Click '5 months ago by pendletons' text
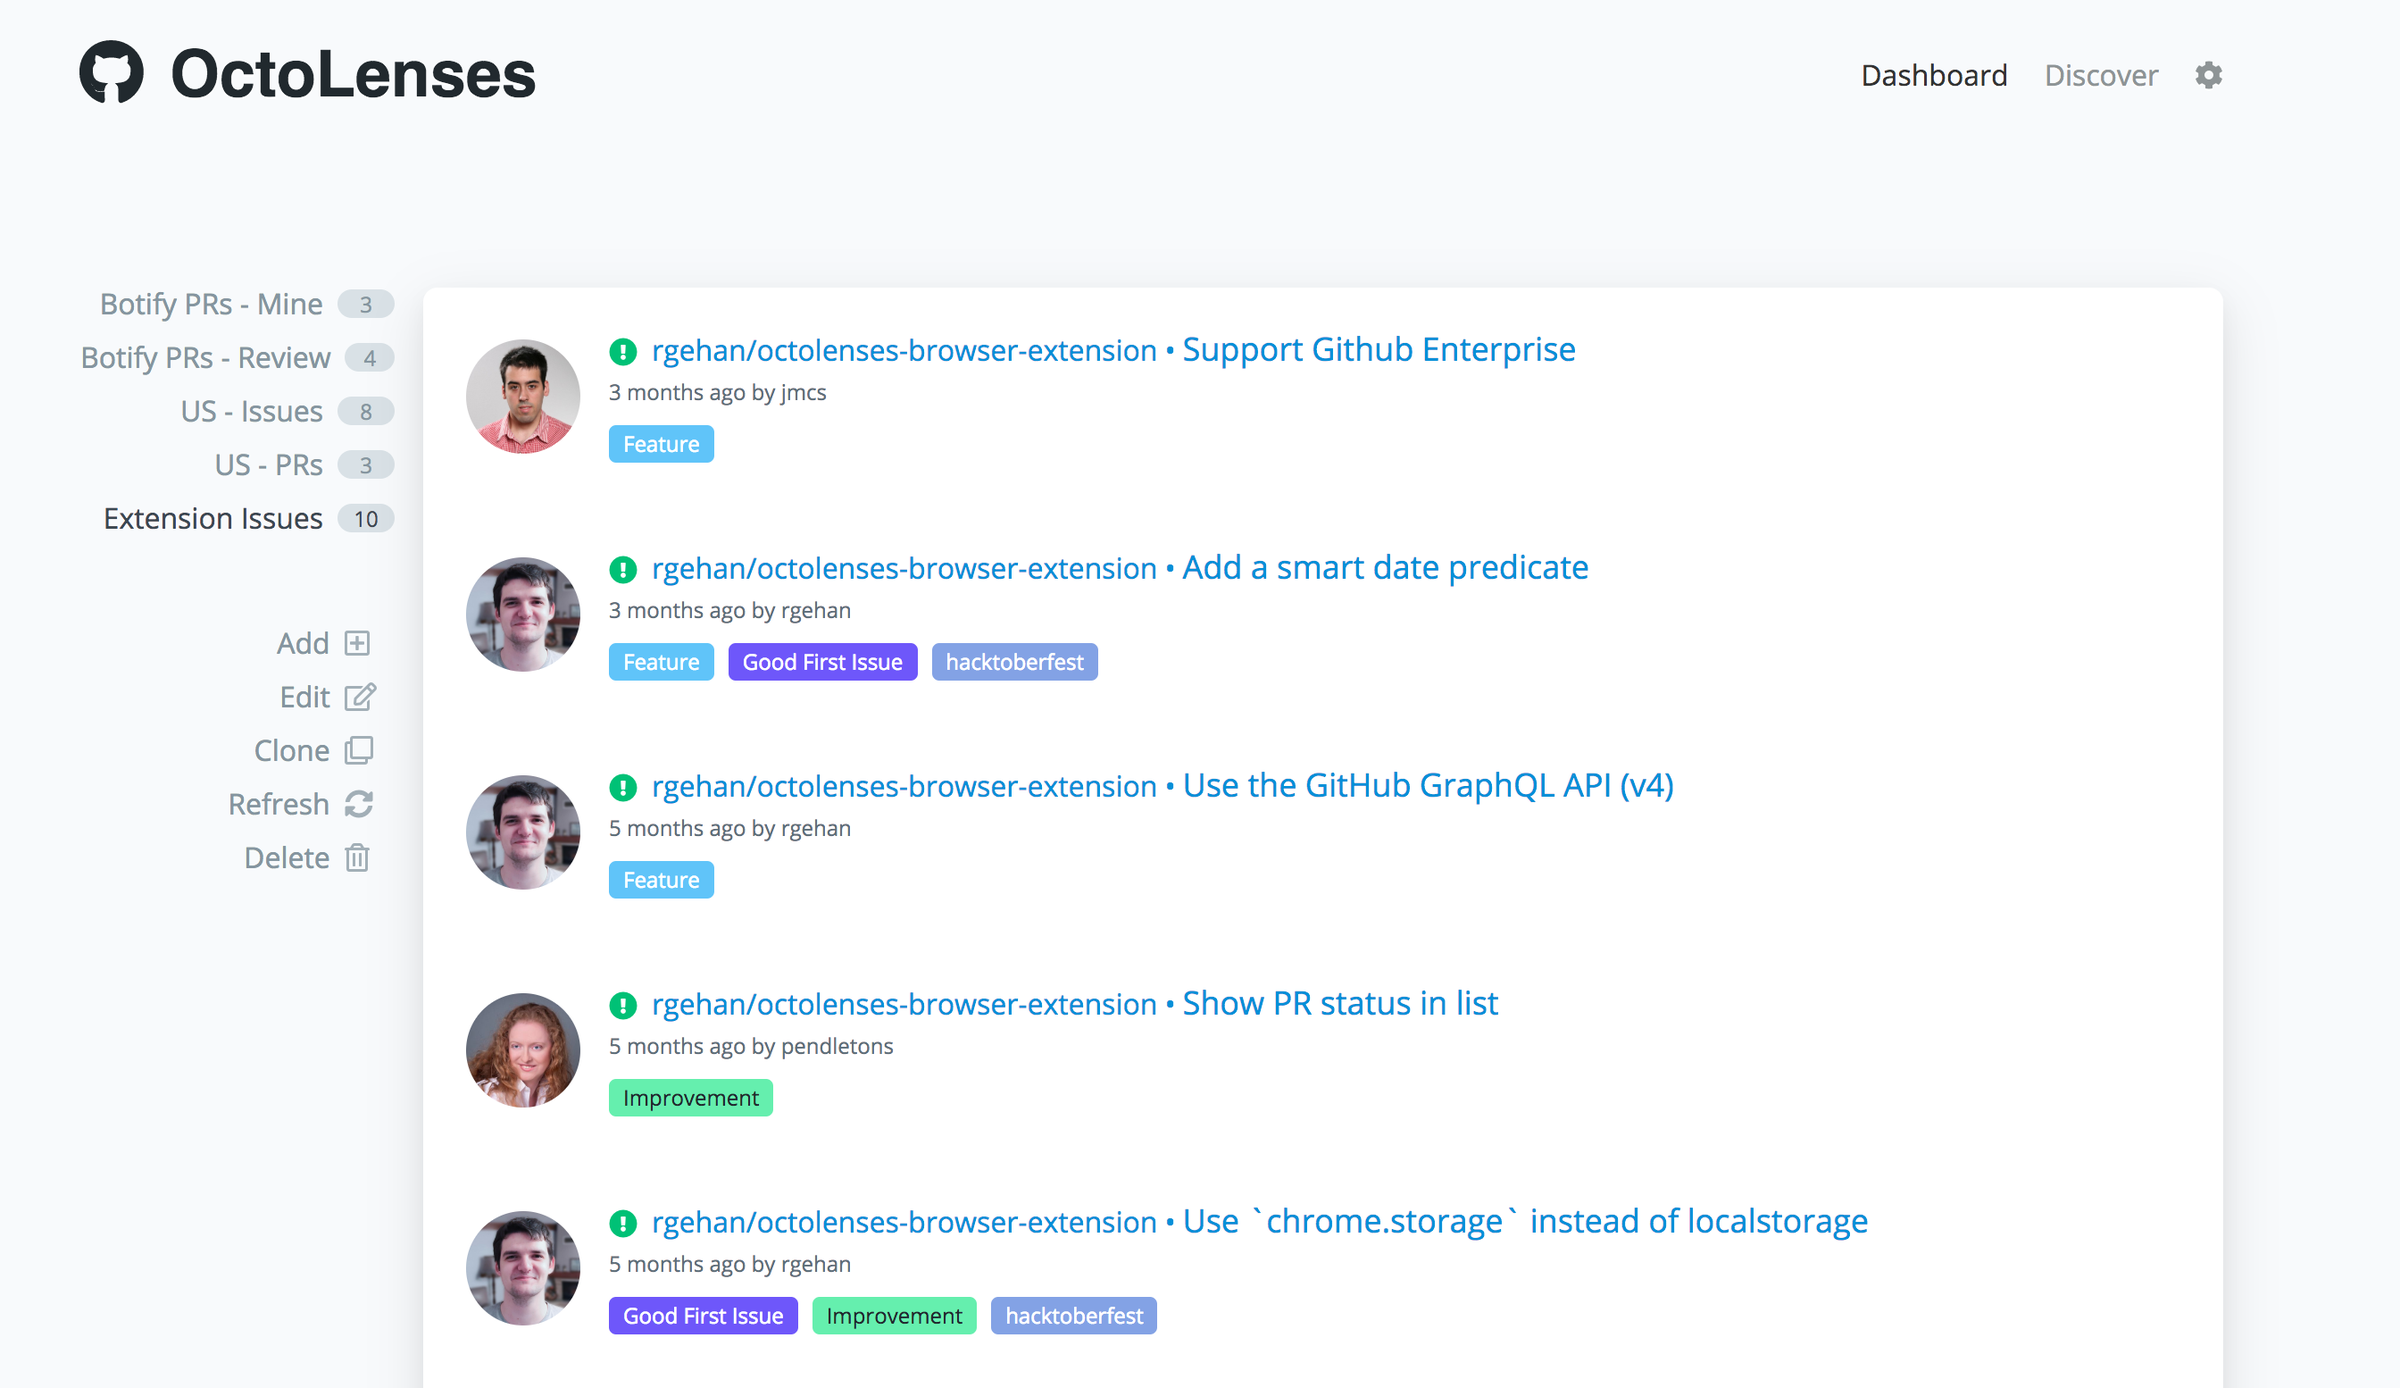 751,1047
